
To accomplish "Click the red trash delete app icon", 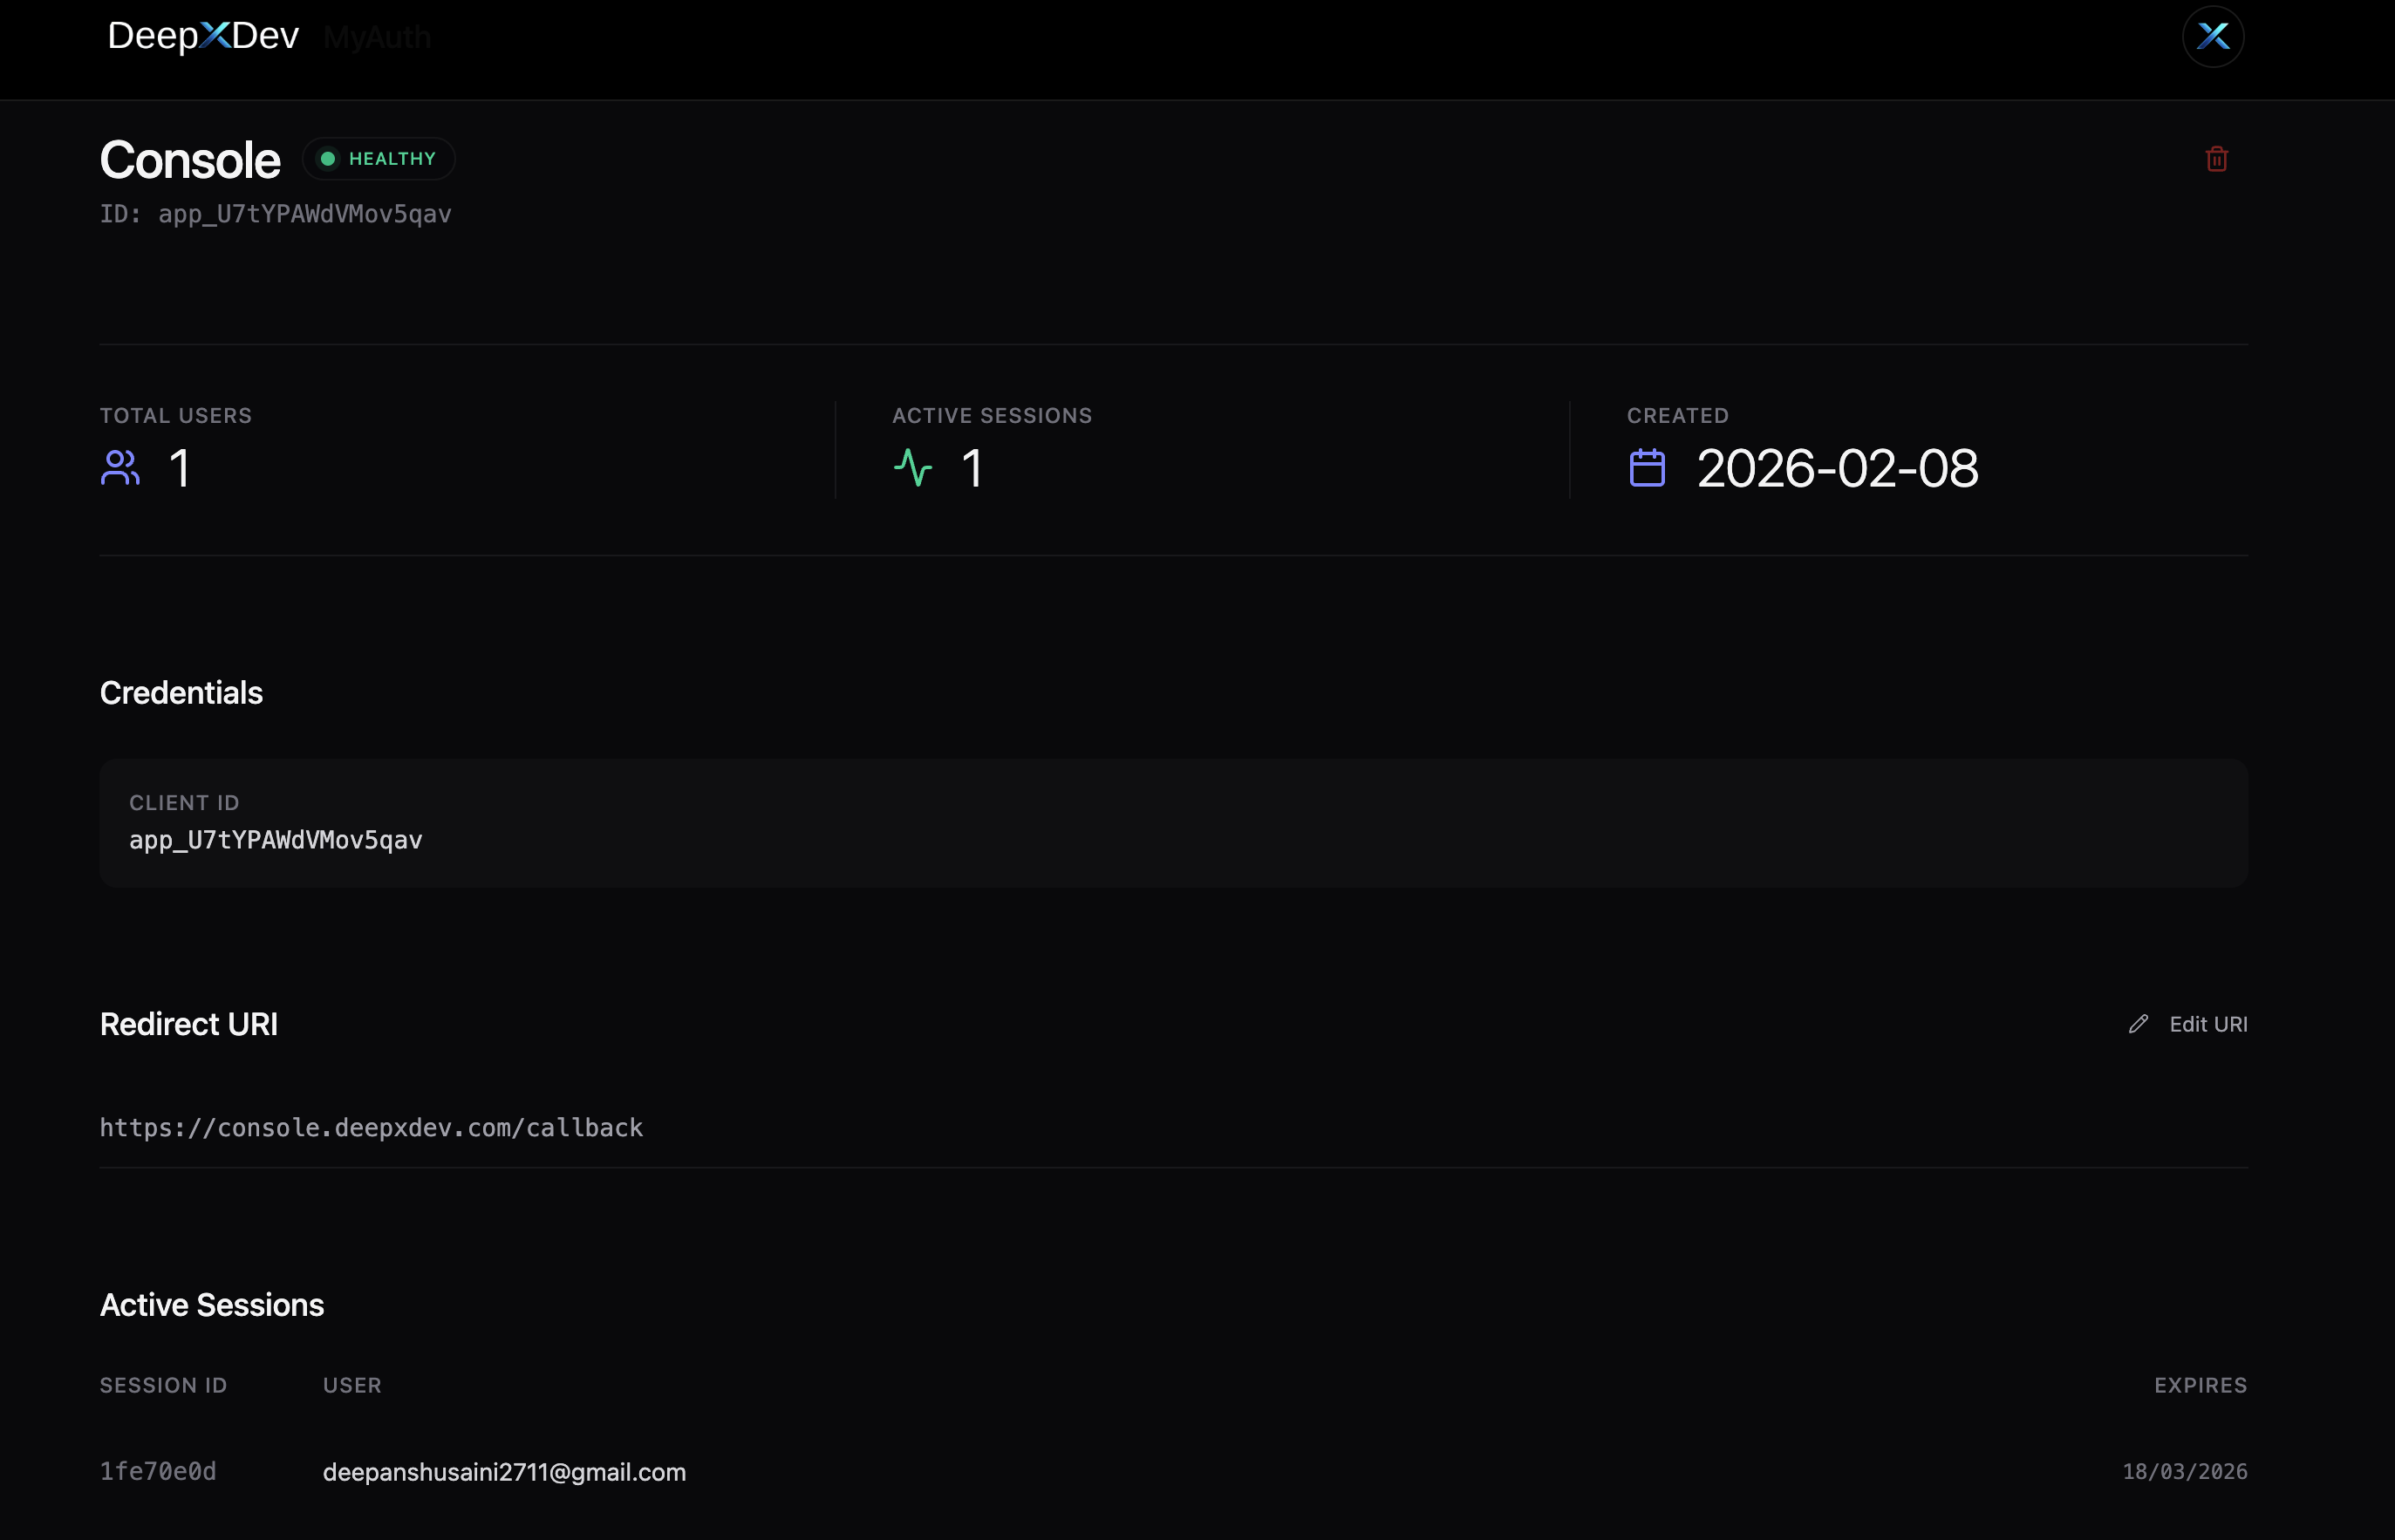I will [2216, 159].
